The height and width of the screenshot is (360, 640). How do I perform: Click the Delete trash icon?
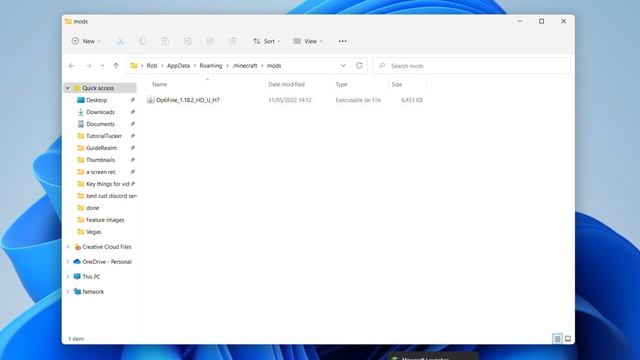(x=233, y=41)
